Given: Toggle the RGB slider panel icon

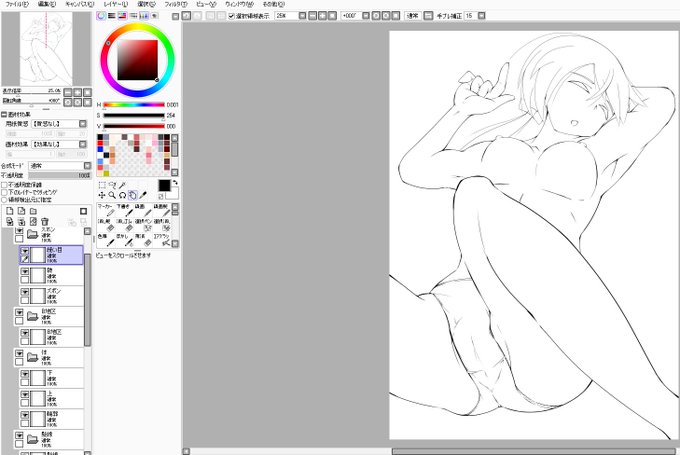Looking at the screenshot, I should (x=112, y=16).
